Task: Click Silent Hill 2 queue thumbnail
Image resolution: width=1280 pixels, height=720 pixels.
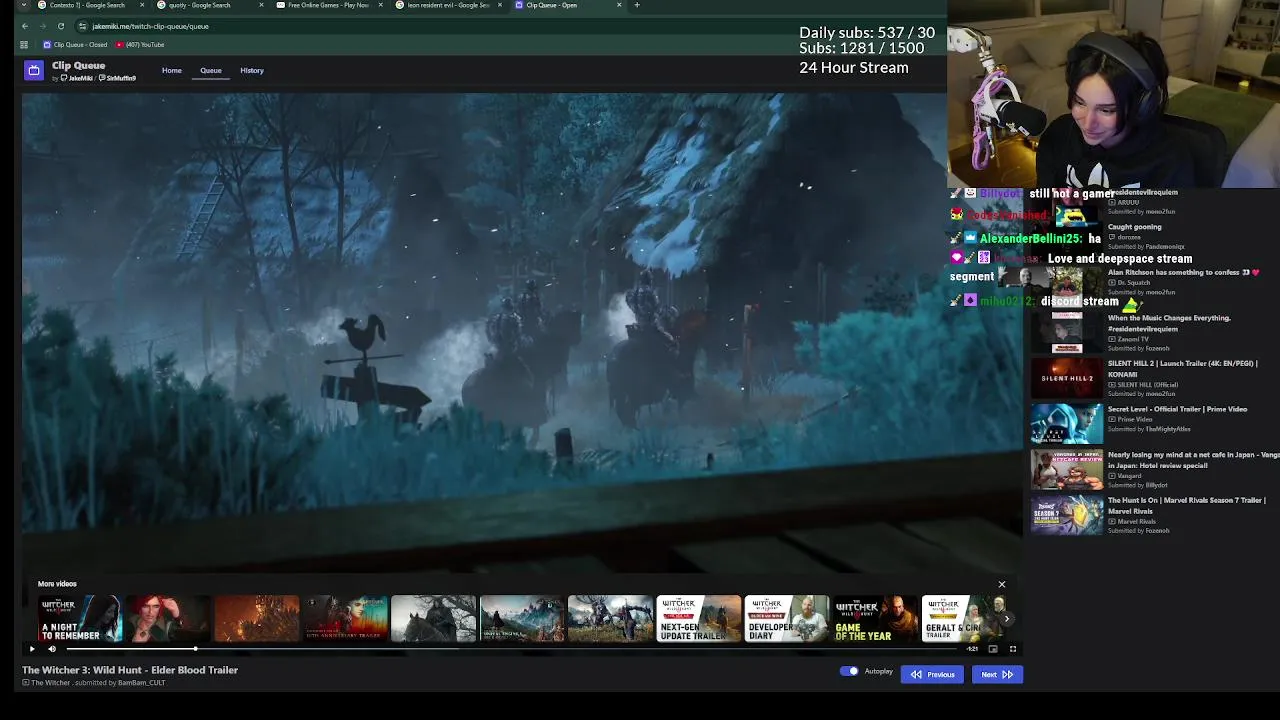Action: (x=1067, y=379)
